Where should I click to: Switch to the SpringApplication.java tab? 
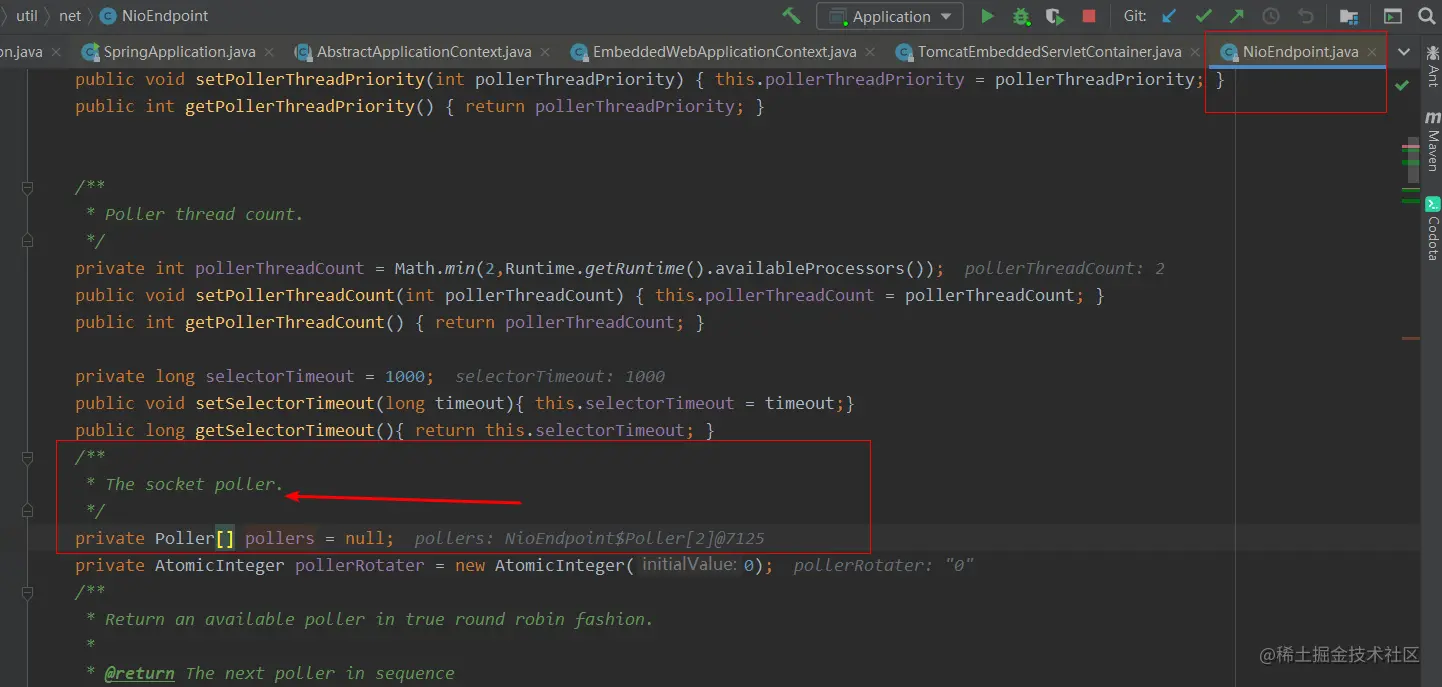point(179,52)
